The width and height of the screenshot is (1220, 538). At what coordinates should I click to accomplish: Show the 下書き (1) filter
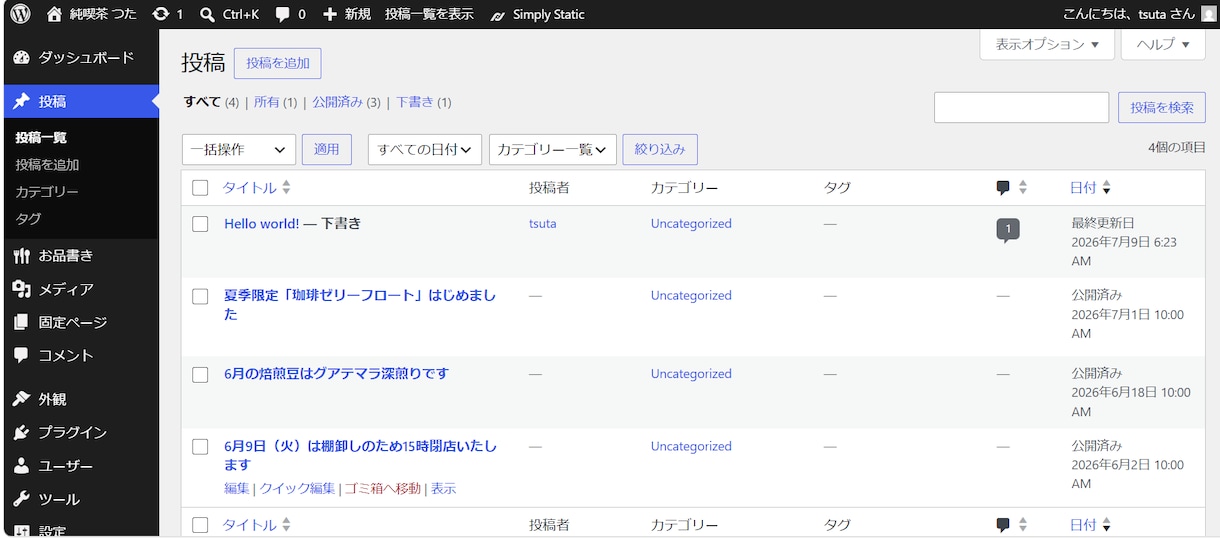click(424, 102)
